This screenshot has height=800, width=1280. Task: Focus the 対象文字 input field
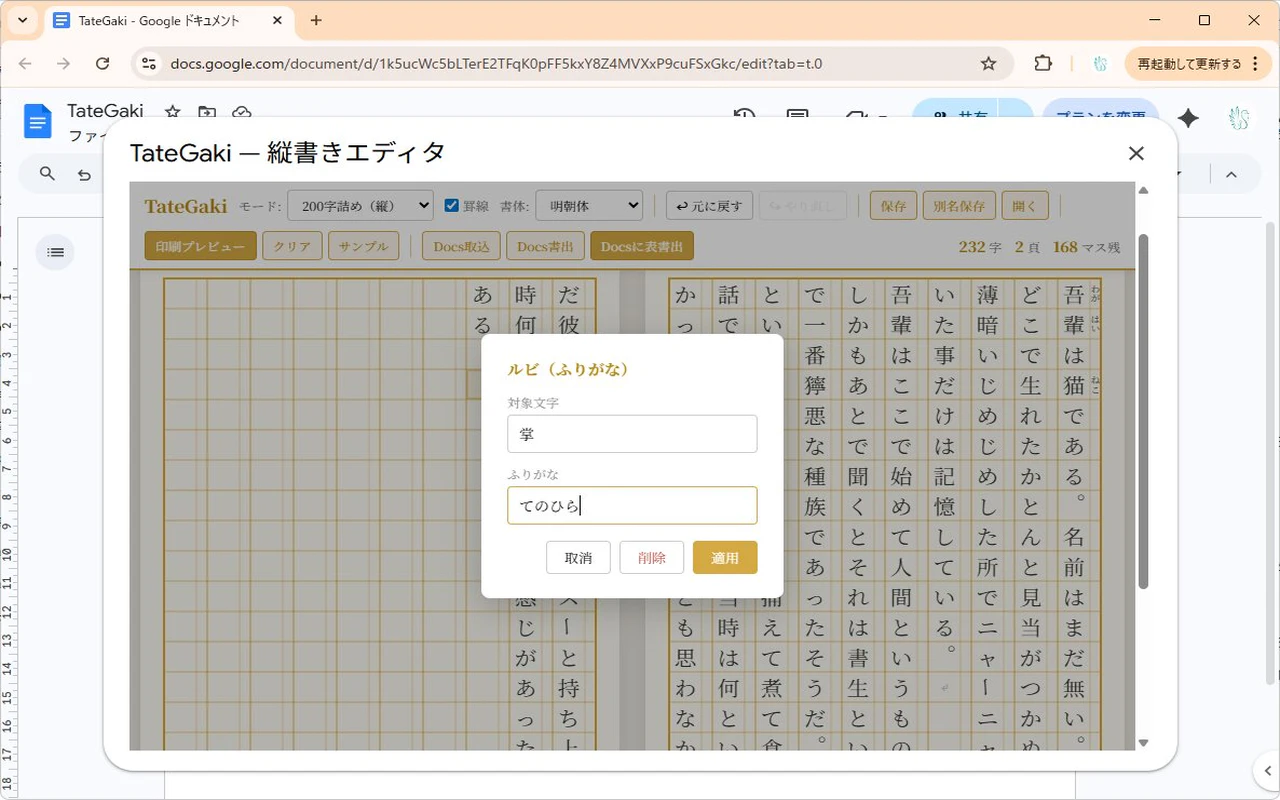tap(632, 434)
